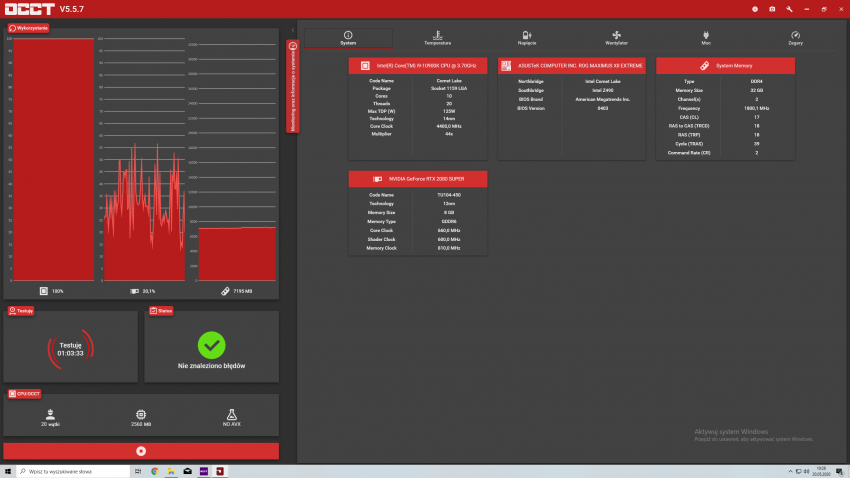850x478 pixels.
Task: Click the green checkmark status icon
Action: tap(211, 345)
